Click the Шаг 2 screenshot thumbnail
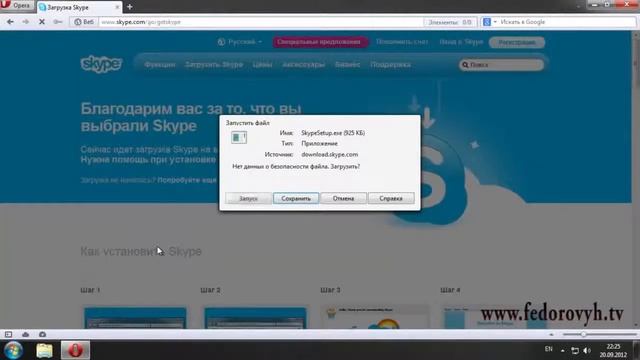Image resolution: width=640 pixels, height=360 pixels. pos(255,318)
